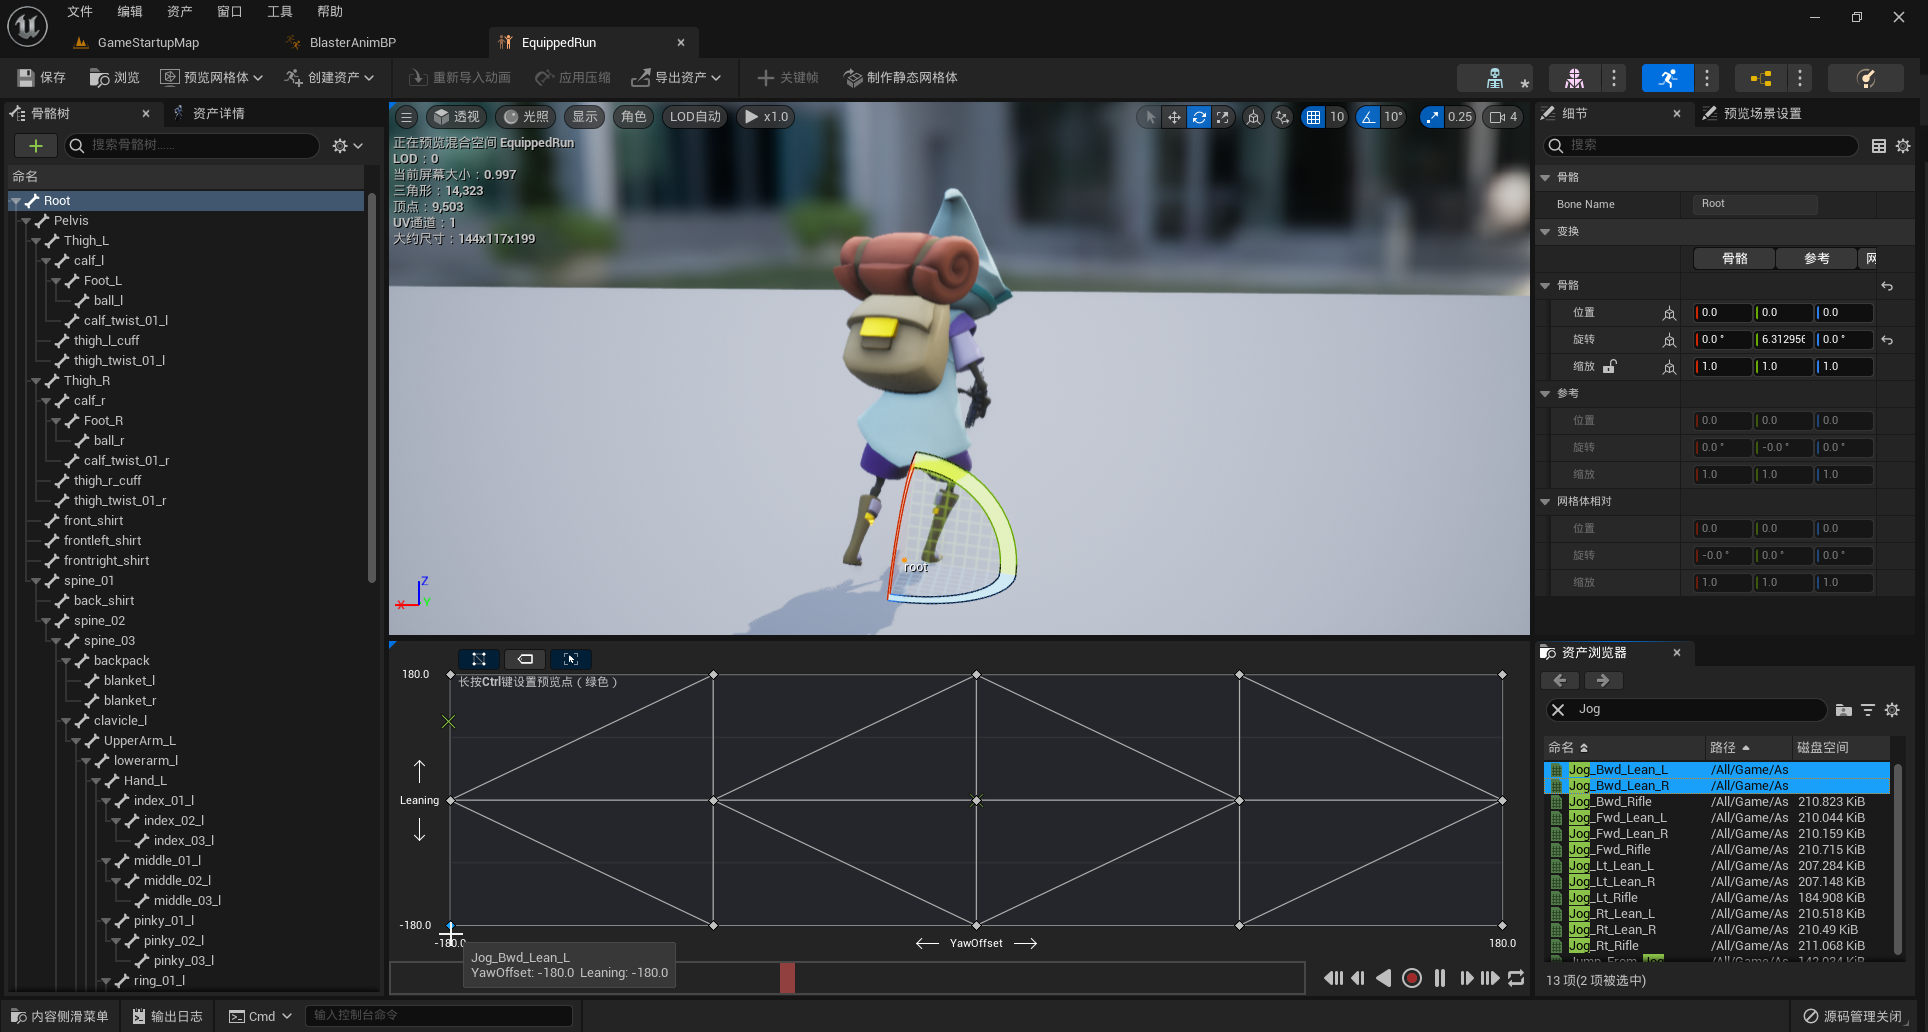The height and width of the screenshot is (1032, 1928).
Task: Select the Rotate gizmo tool
Action: 1198,117
